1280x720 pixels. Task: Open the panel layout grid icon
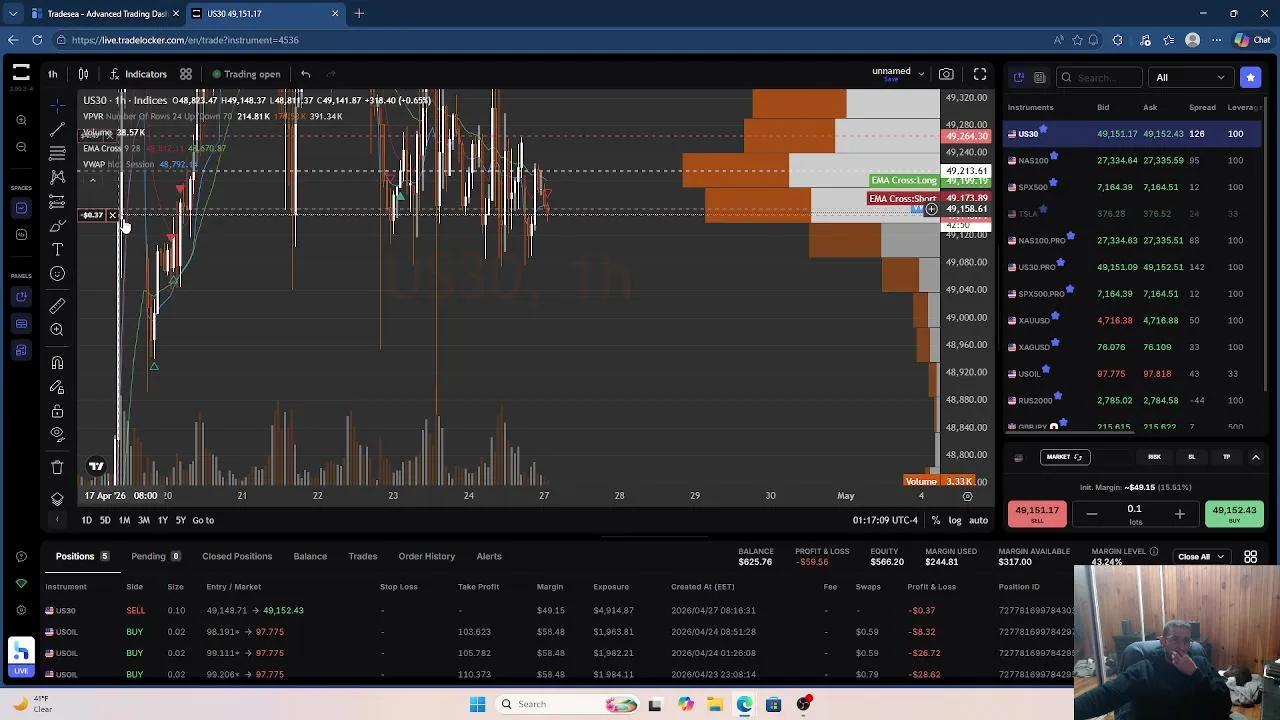point(1250,557)
